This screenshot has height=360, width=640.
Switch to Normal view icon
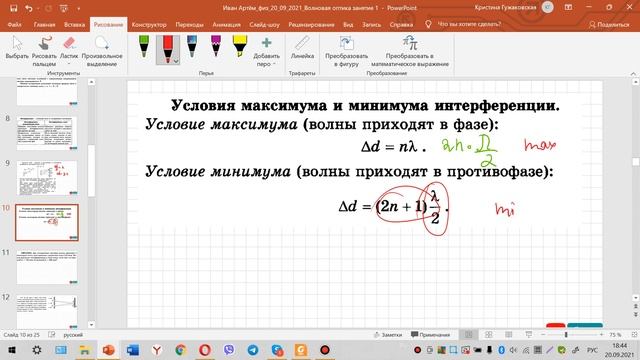[469, 335]
